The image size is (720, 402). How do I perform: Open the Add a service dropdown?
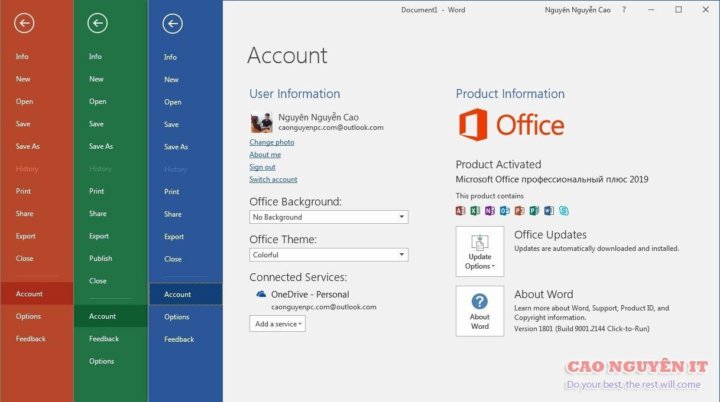point(278,324)
